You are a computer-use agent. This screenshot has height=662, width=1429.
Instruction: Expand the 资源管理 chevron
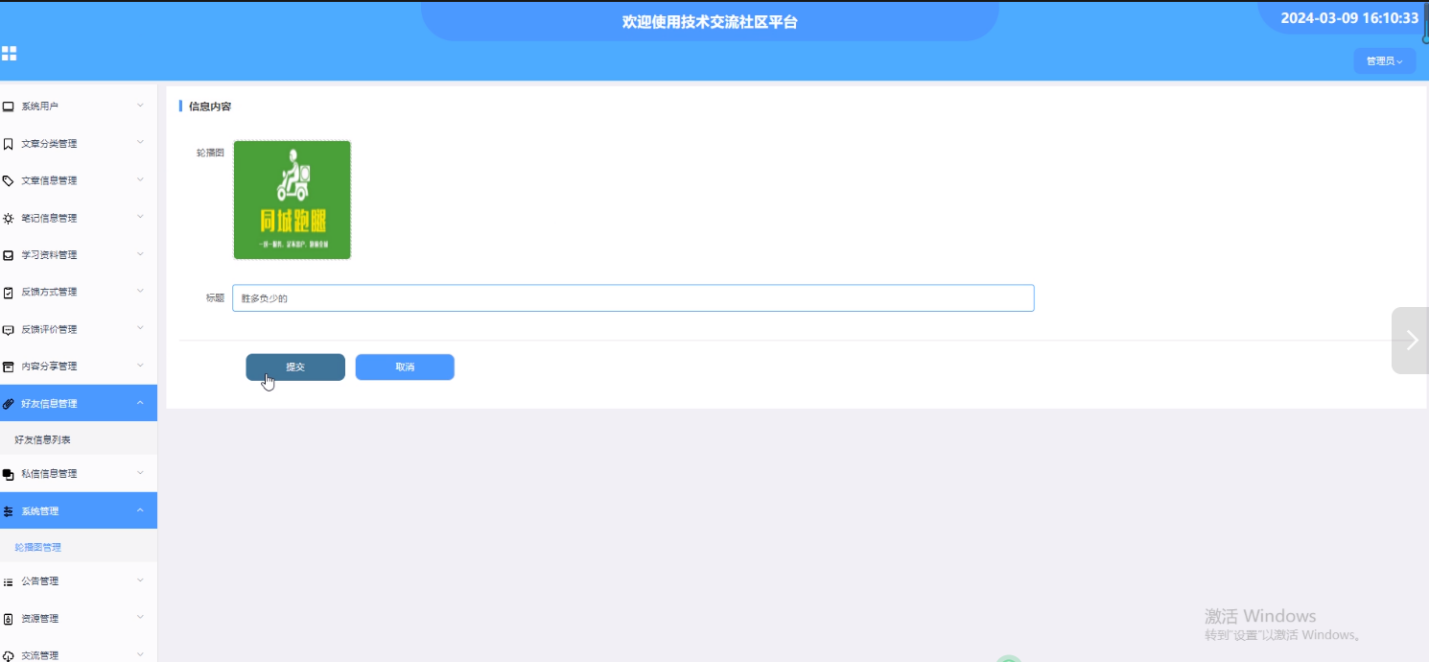(x=140, y=617)
